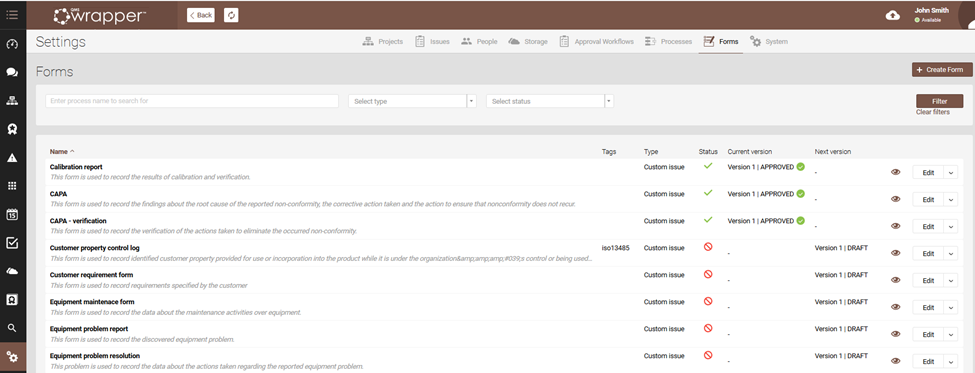This screenshot has height=373, width=975.
Task: Open the hamburger menu icon
Action: [x=12, y=15]
